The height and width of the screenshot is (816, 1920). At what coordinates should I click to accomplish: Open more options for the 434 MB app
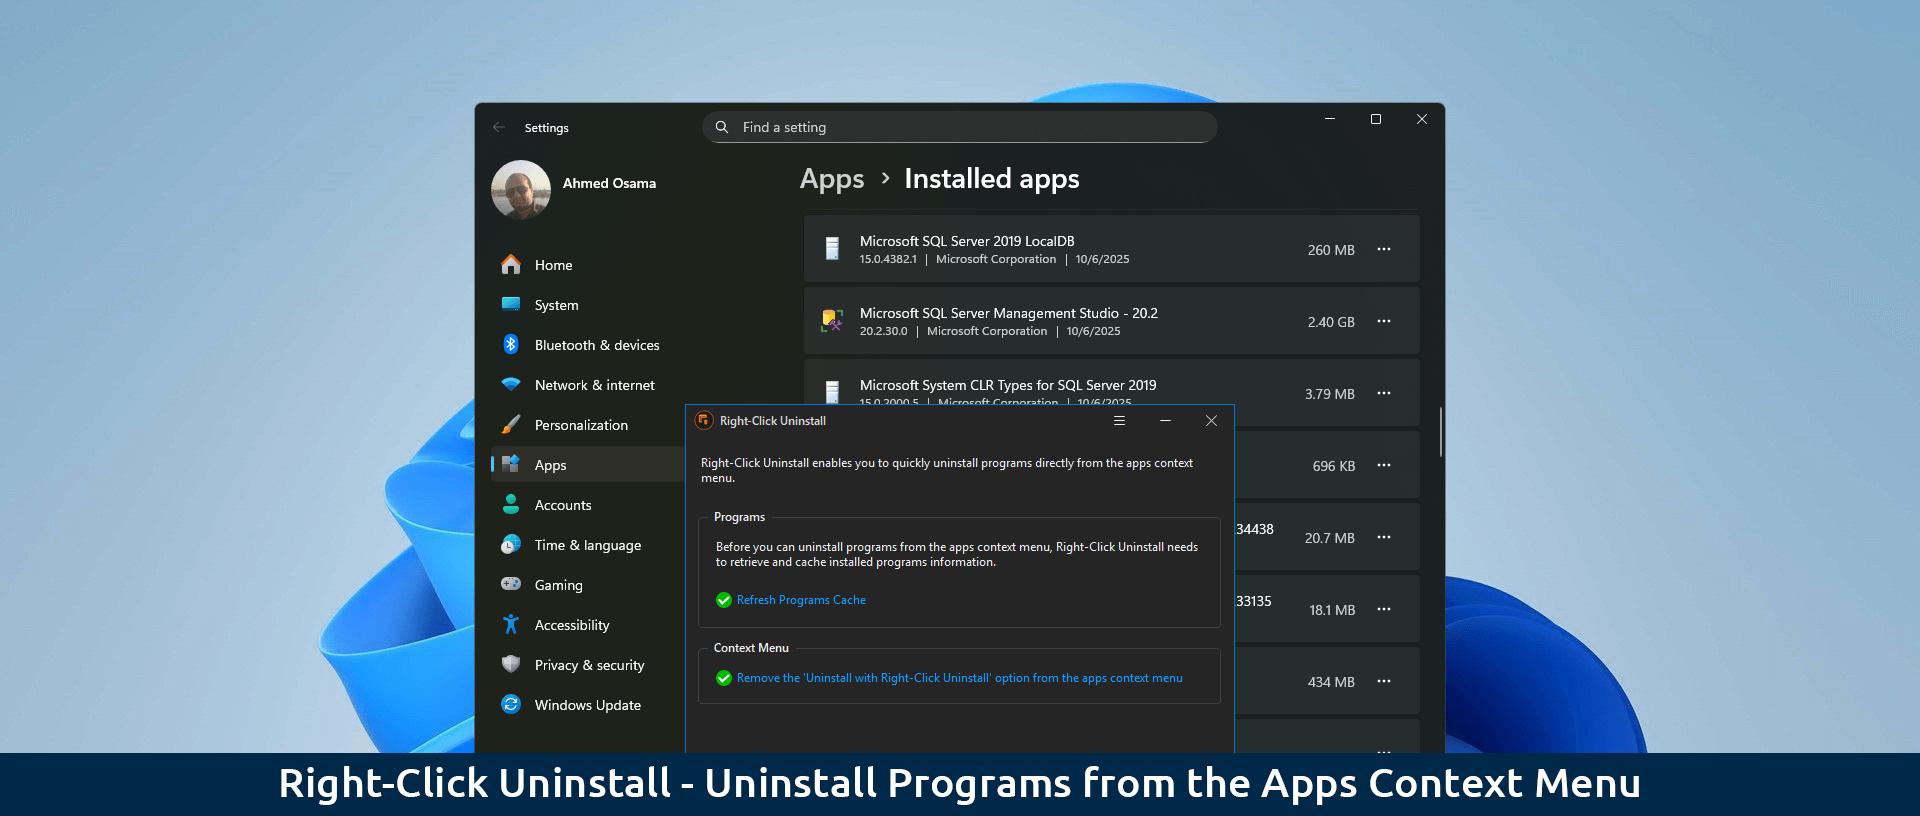click(x=1384, y=681)
